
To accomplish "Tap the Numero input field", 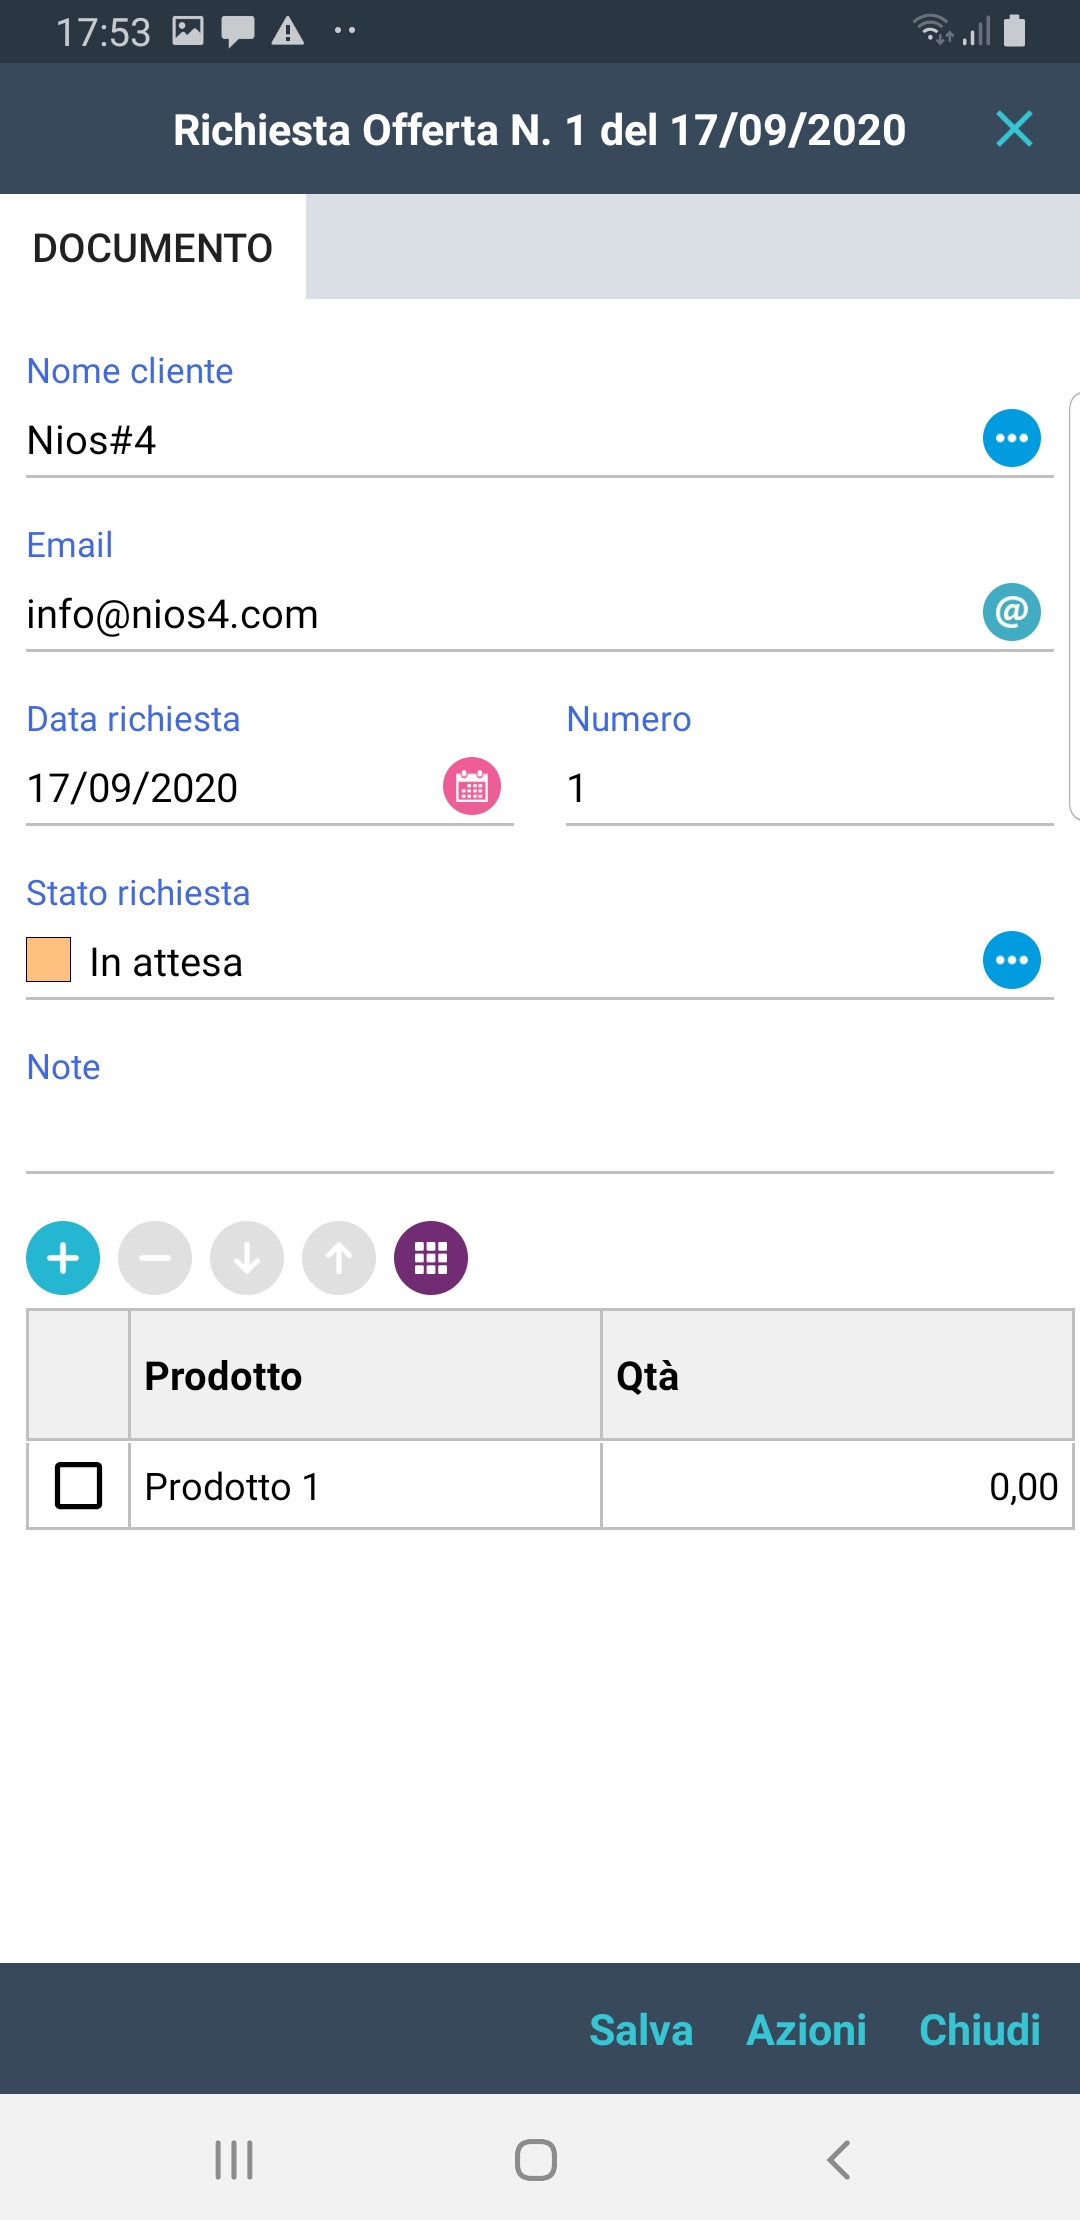I will pos(808,788).
